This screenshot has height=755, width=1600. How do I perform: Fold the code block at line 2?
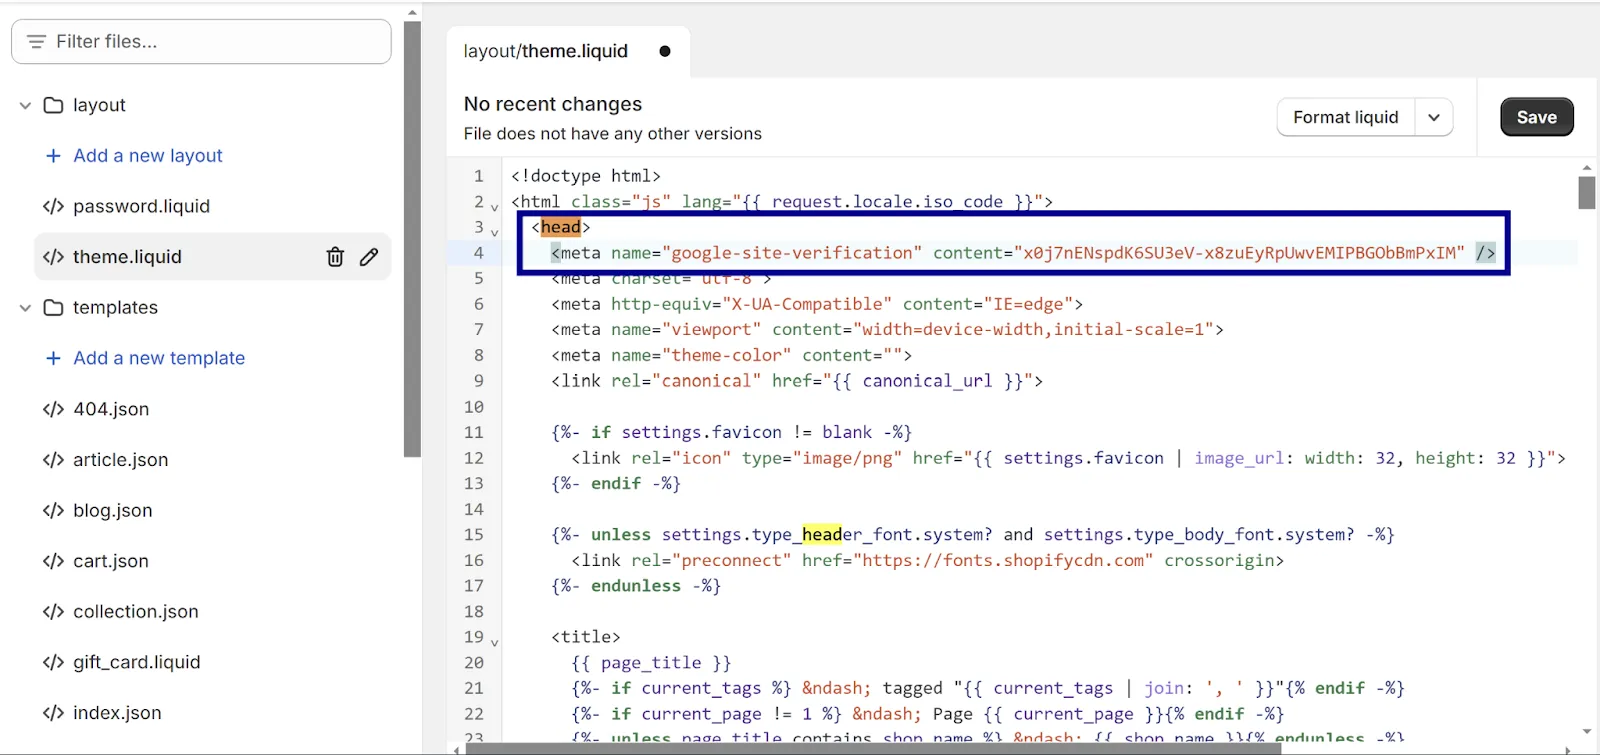[494, 207]
